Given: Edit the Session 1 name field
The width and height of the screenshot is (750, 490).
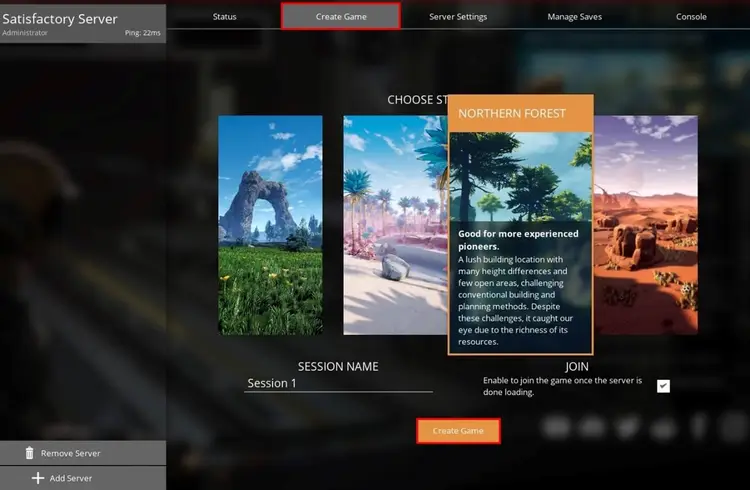Looking at the screenshot, I should click(x=338, y=383).
